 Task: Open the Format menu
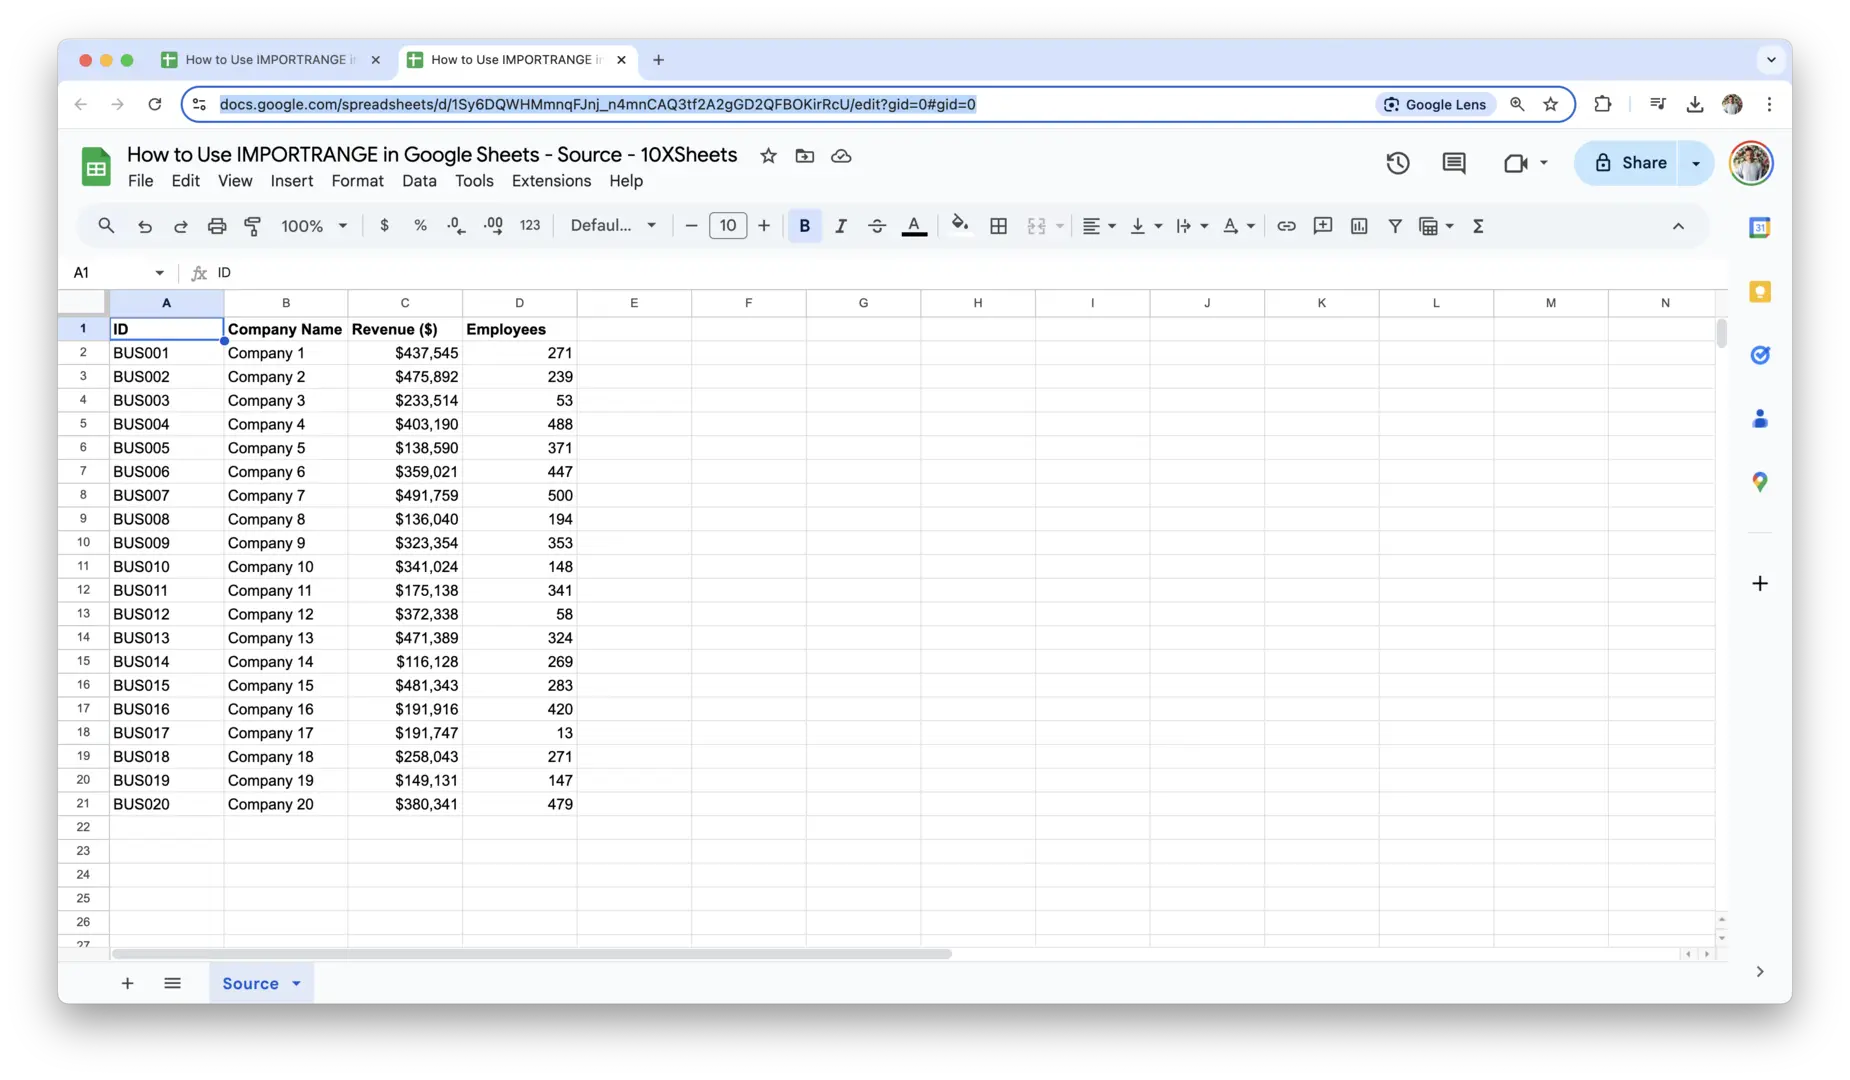357,181
